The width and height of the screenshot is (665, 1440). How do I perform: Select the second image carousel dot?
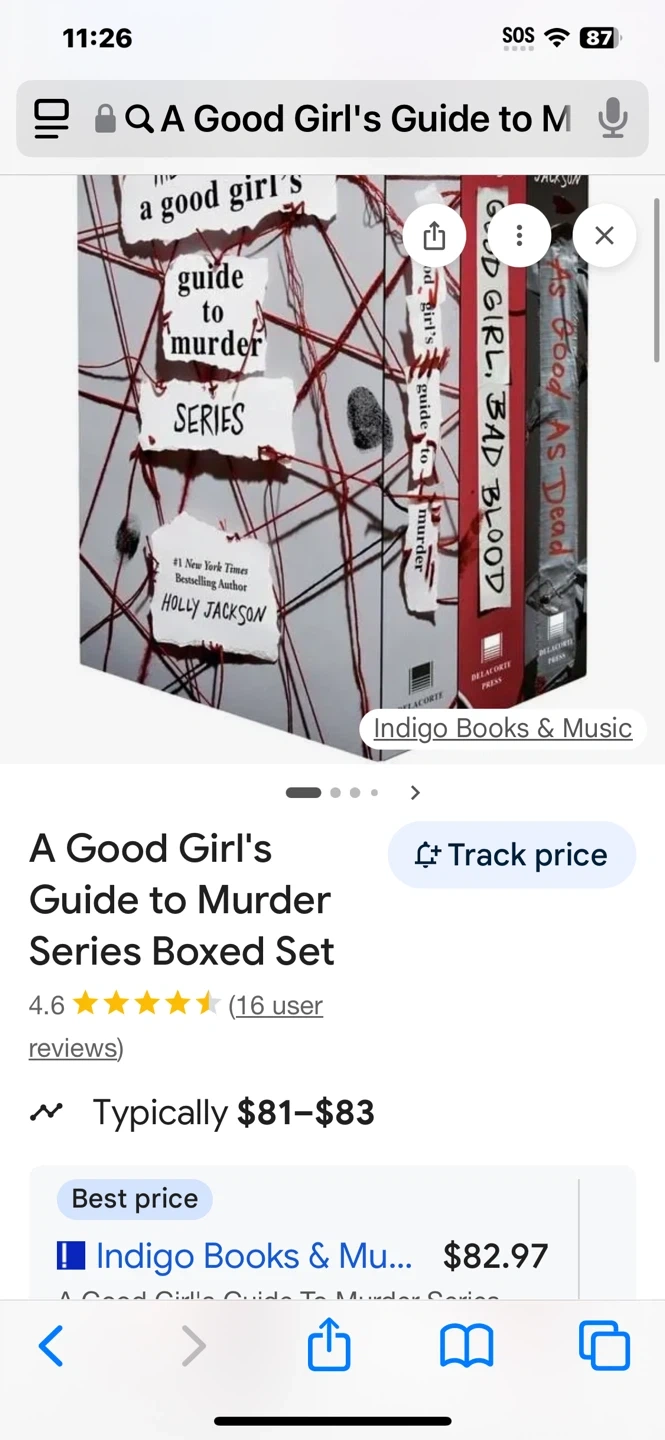tap(335, 793)
